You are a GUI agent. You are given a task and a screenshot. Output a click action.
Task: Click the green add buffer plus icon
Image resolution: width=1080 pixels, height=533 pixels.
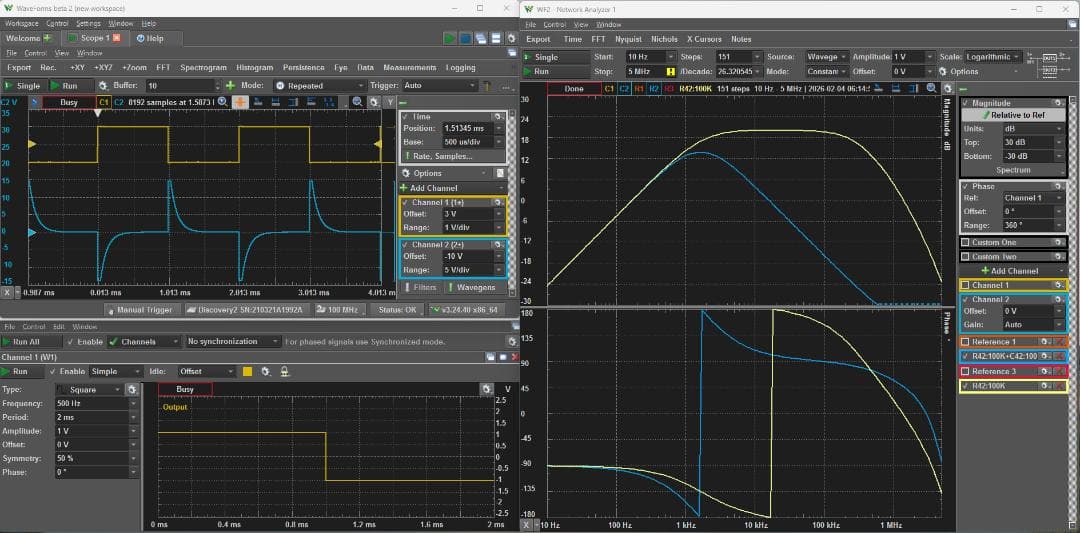click(230, 86)
